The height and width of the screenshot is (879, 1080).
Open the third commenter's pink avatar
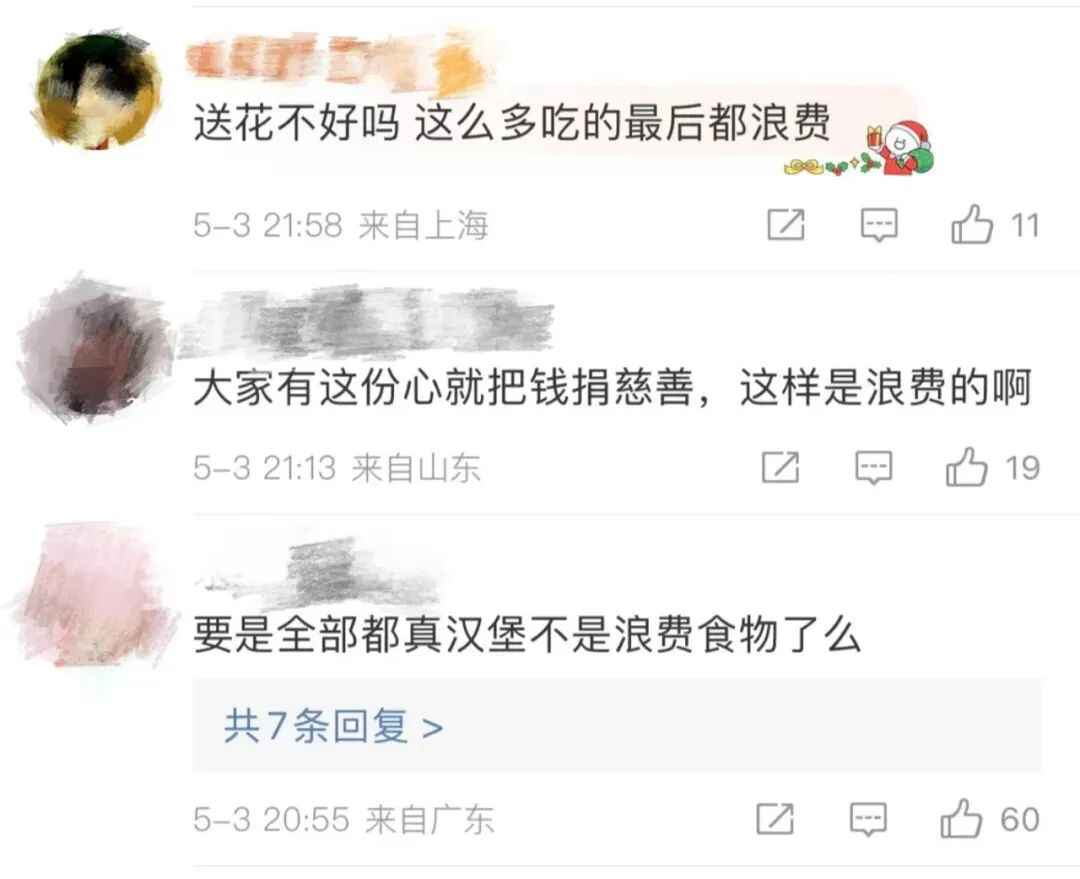(94, 596)
